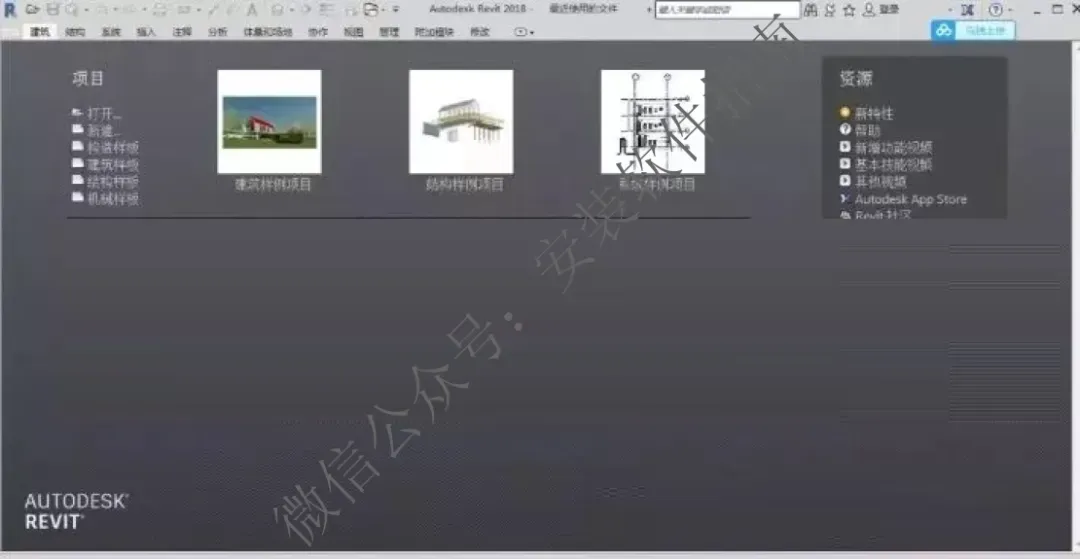Open the Help question mark icon
Image resolution: width=1080 pixels, height=559 pixels.
996,10
